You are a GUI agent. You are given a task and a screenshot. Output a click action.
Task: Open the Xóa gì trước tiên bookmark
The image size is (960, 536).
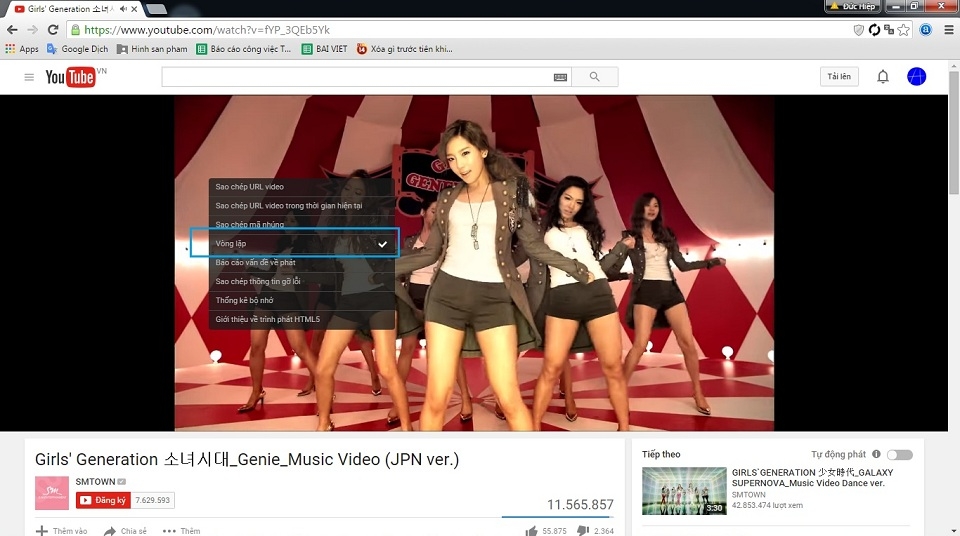tap(405, 49)
